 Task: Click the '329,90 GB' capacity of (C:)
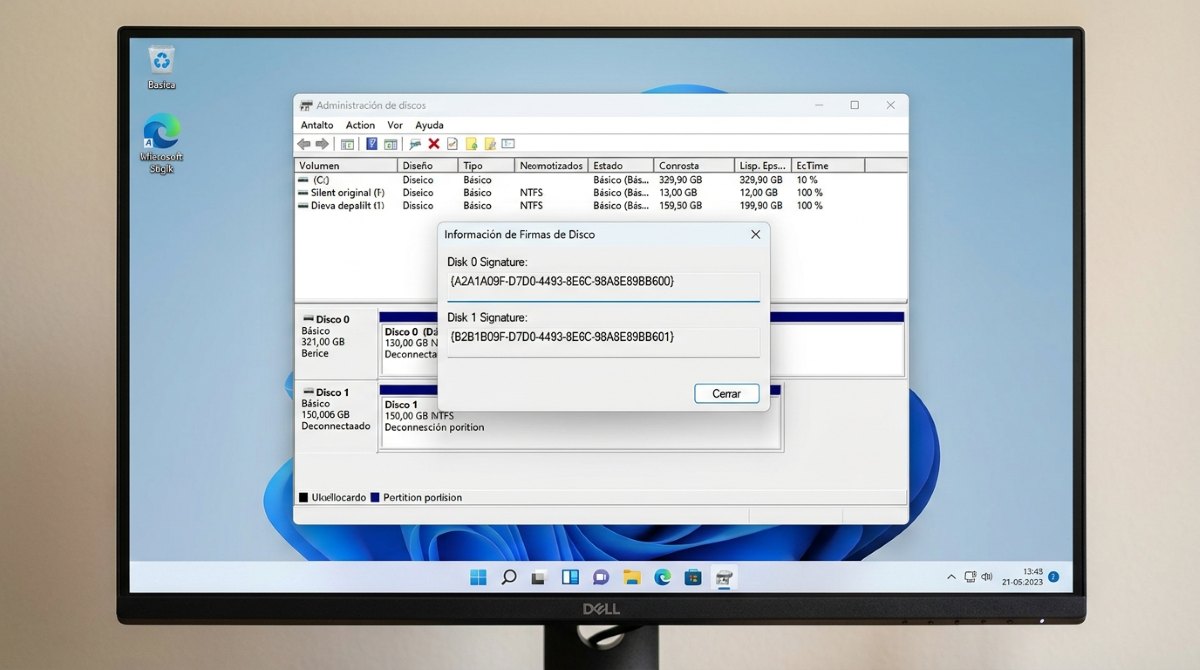click(680, 180)
